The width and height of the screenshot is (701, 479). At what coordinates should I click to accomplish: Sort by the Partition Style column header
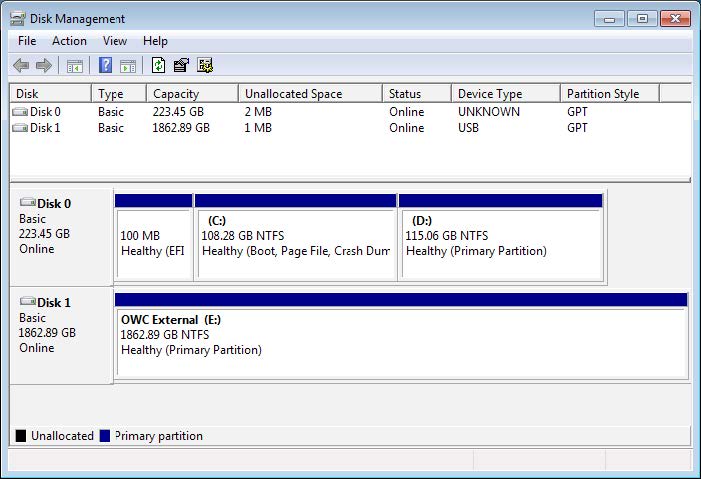609,93
